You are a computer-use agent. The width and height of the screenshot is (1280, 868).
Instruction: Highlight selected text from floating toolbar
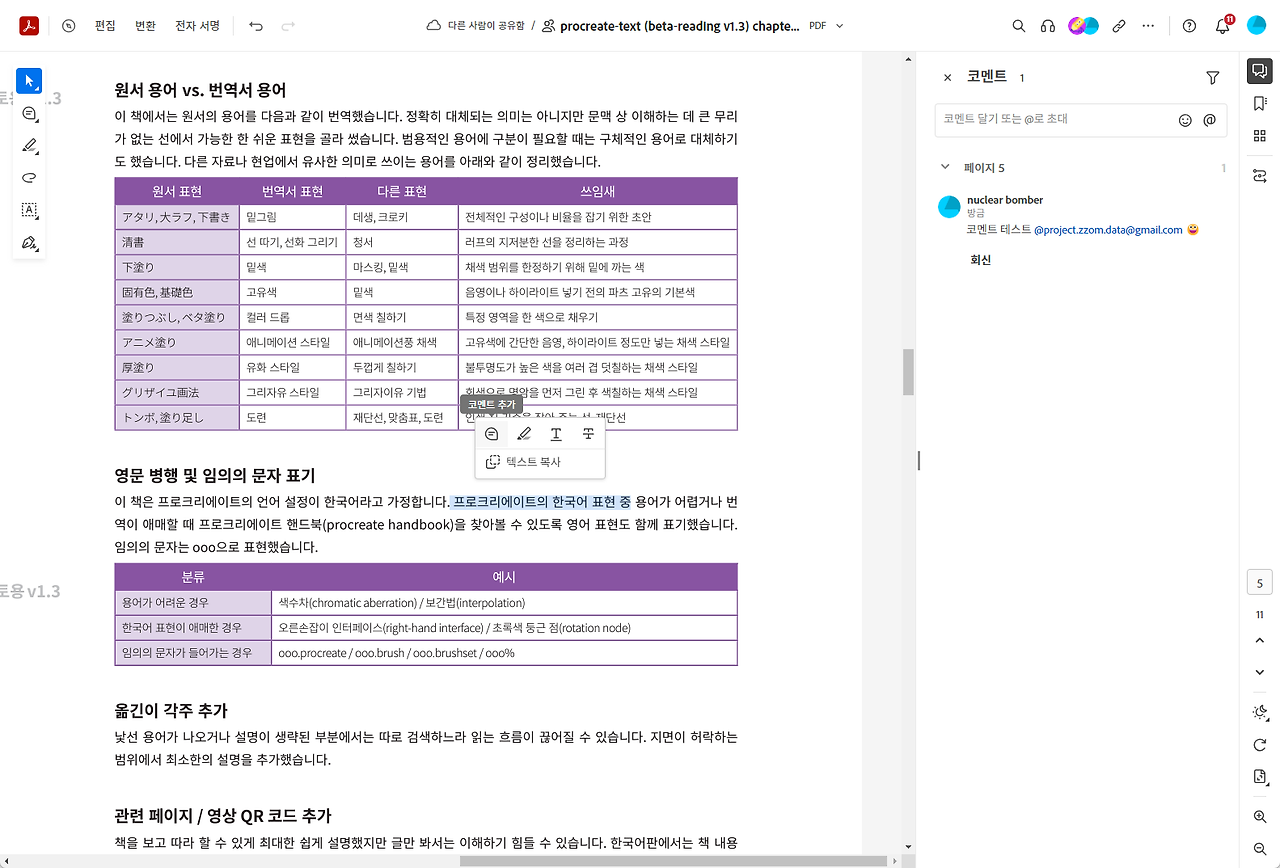coord(524,434)
